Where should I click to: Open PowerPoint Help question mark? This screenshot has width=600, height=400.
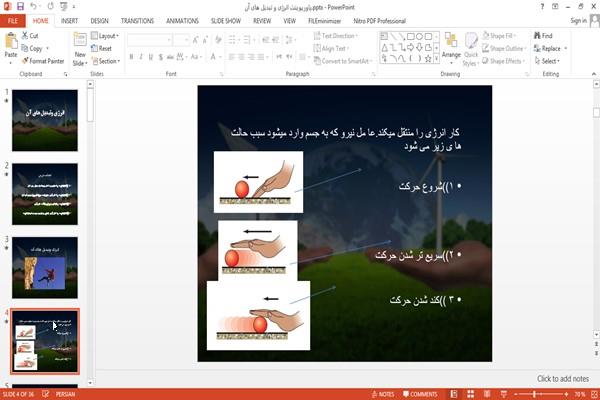(542, 7)
